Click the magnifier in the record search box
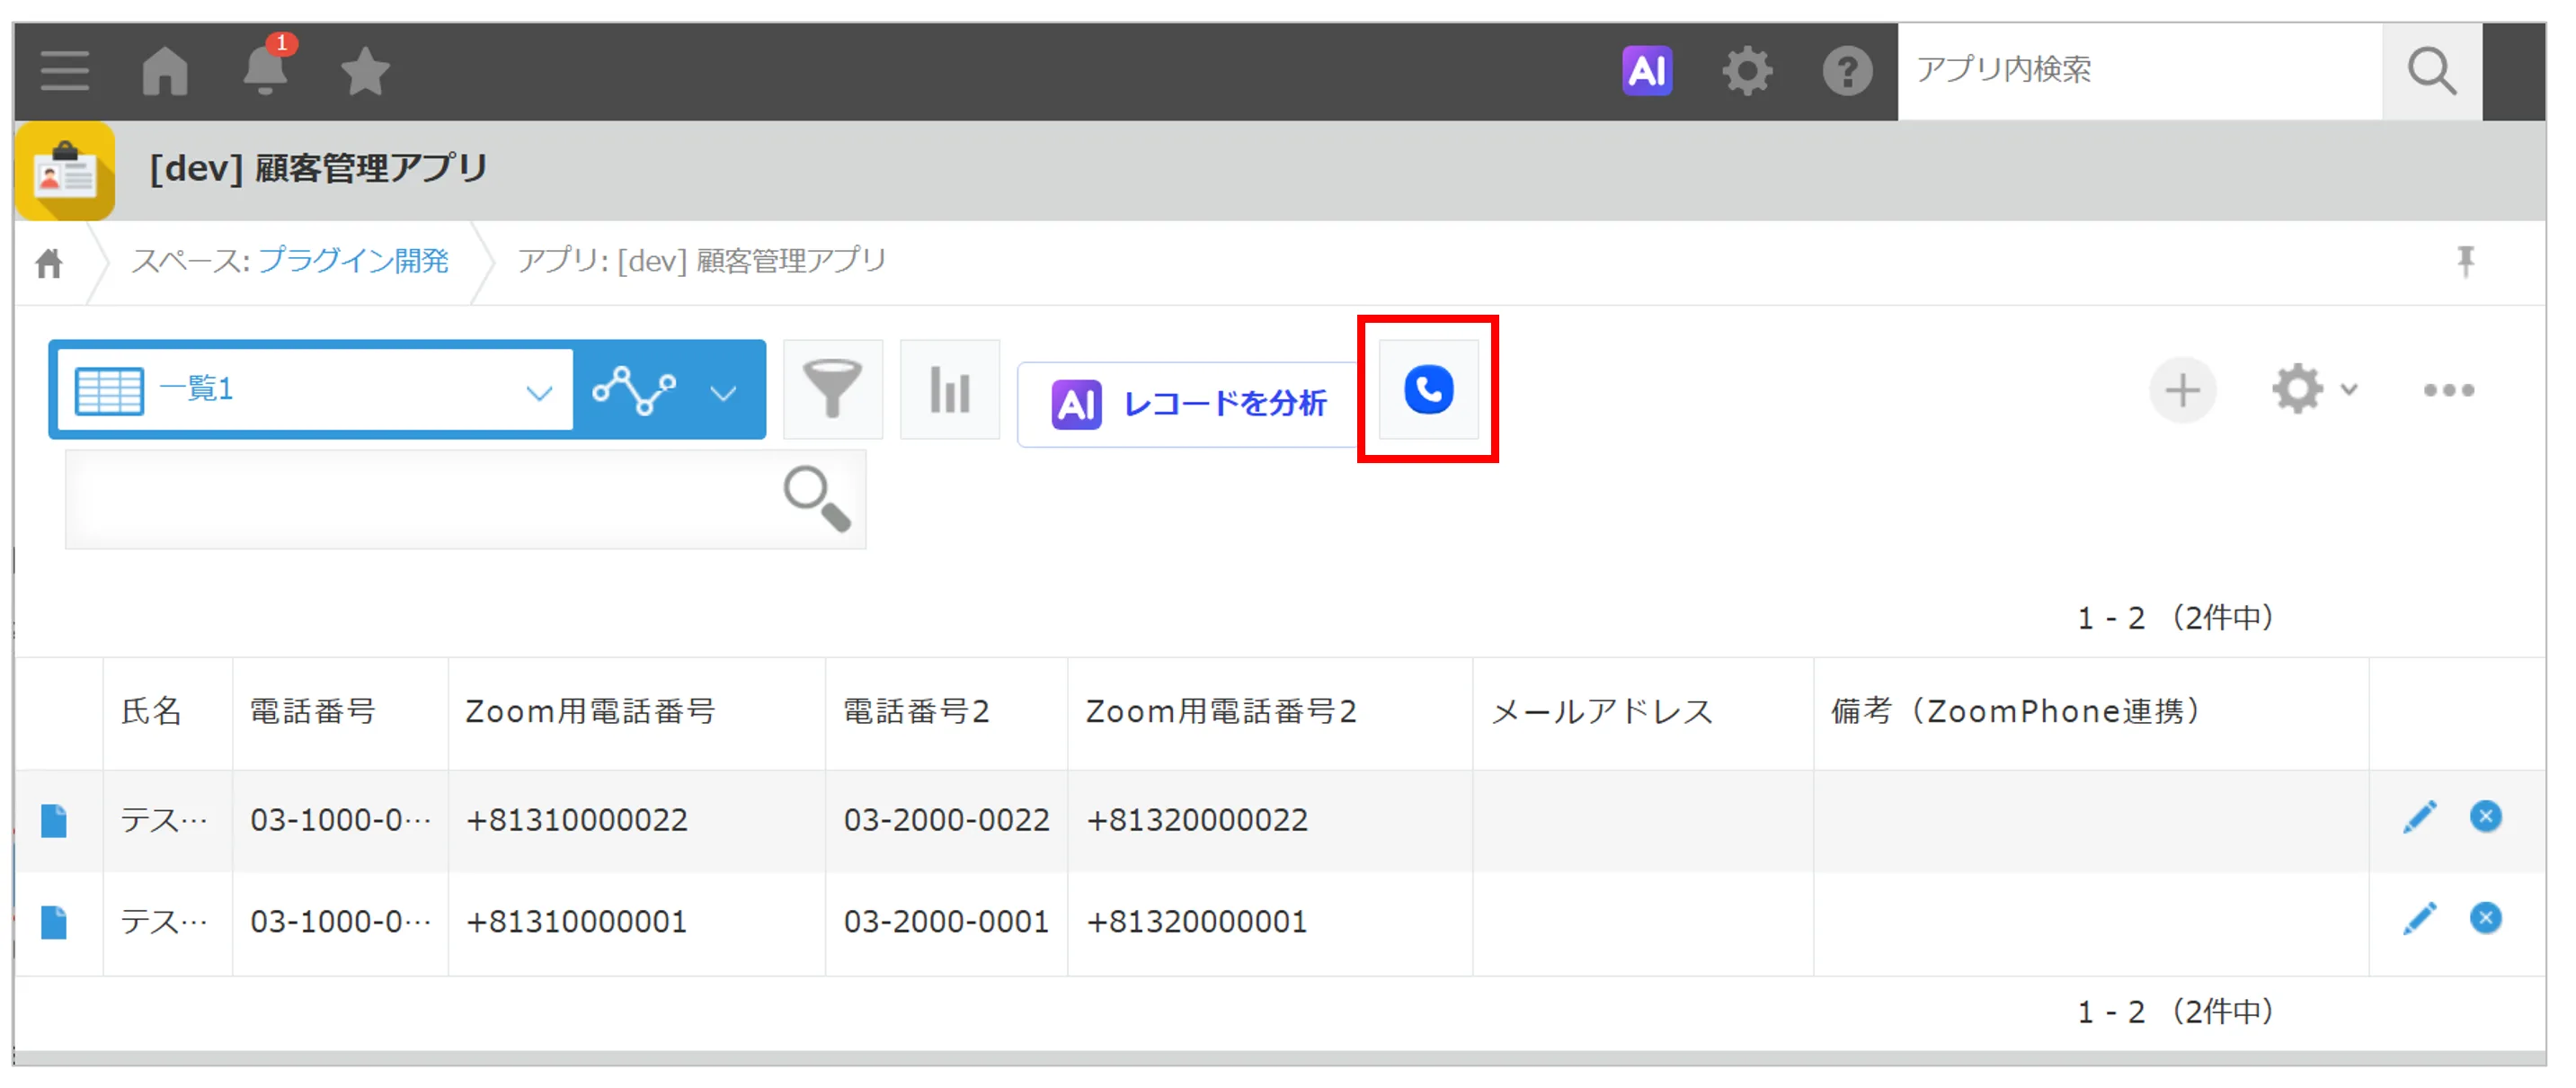The height and width of the screenshot is (1088, 2576). click(x=817, y=498)
